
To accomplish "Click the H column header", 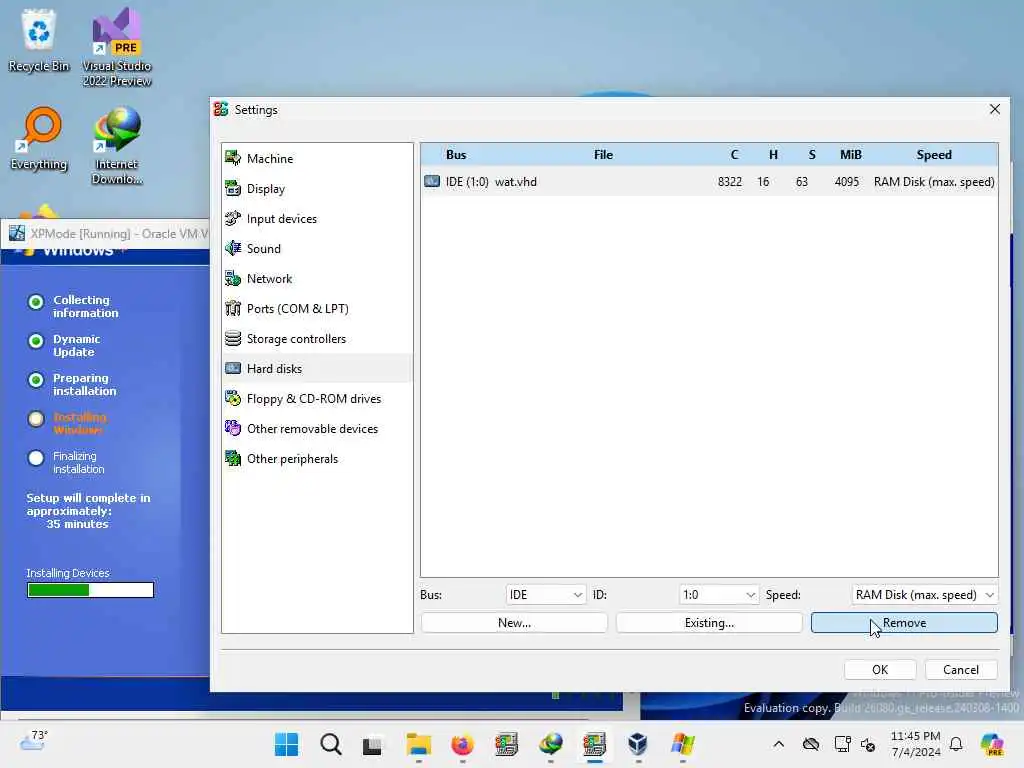I will [x=773, y=155].
